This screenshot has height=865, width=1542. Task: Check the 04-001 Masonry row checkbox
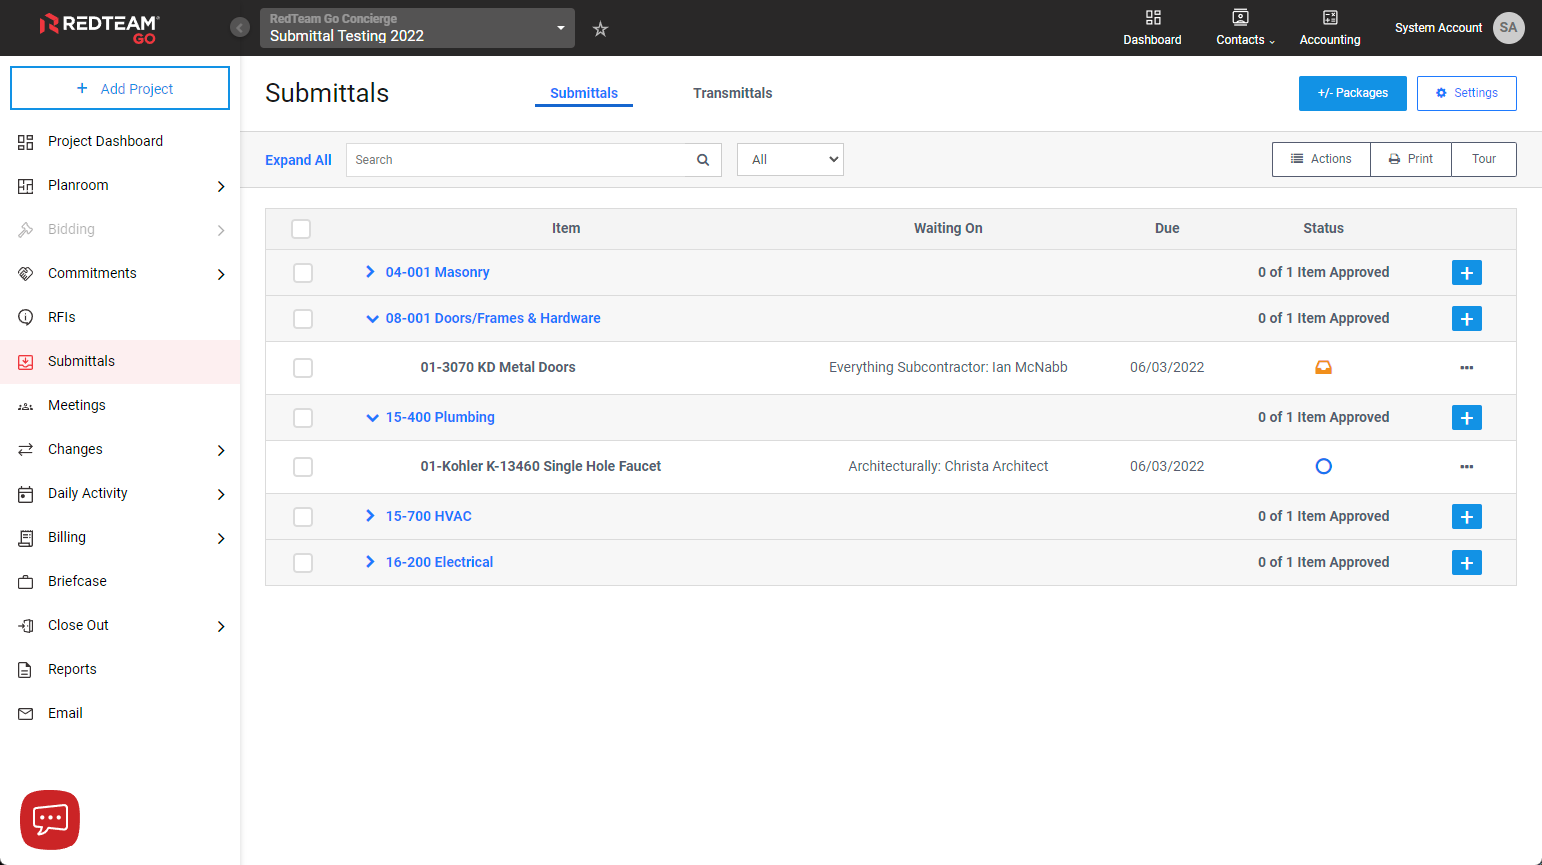pos(303,272)
